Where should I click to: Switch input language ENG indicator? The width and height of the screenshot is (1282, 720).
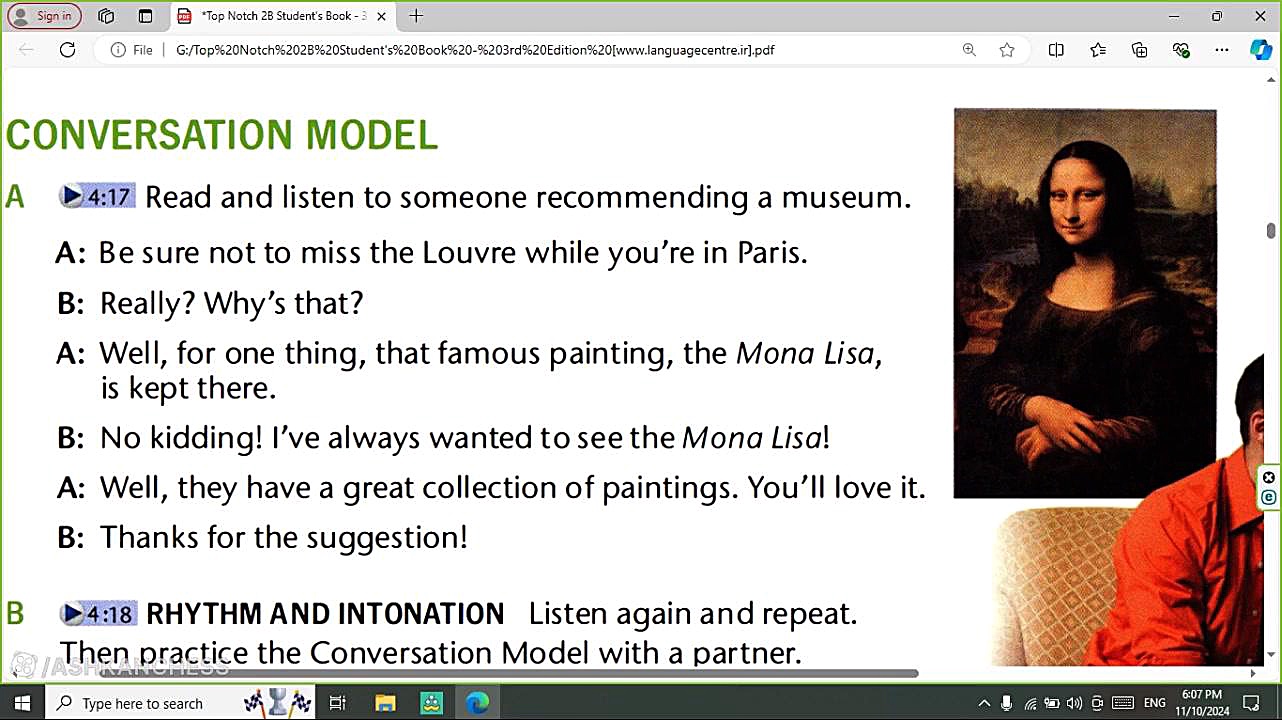(x=1155, y=703)
